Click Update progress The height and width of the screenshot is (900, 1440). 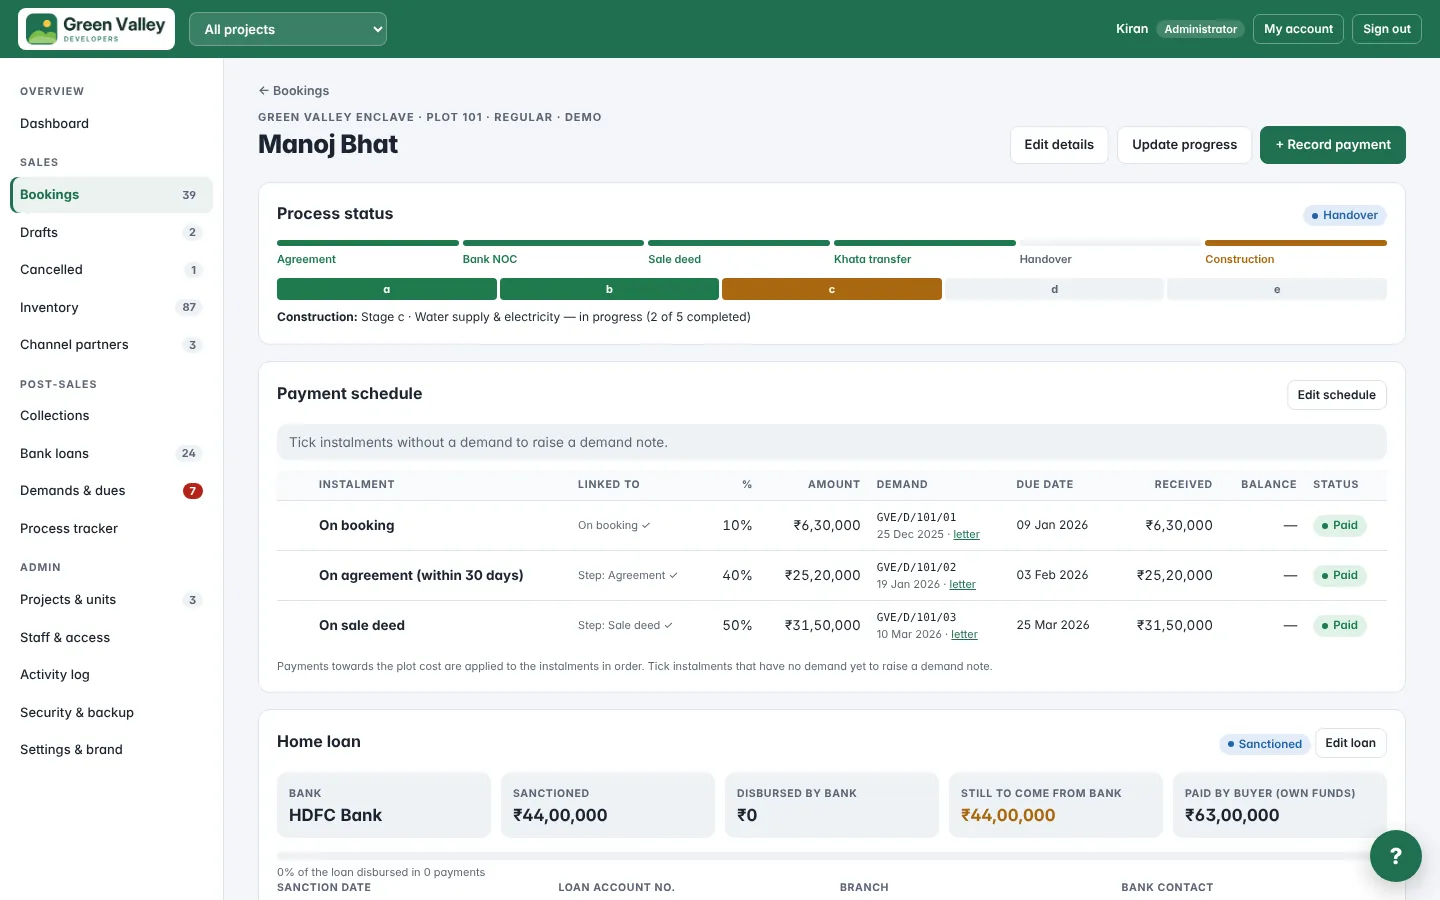click(x=1184, y=145)
